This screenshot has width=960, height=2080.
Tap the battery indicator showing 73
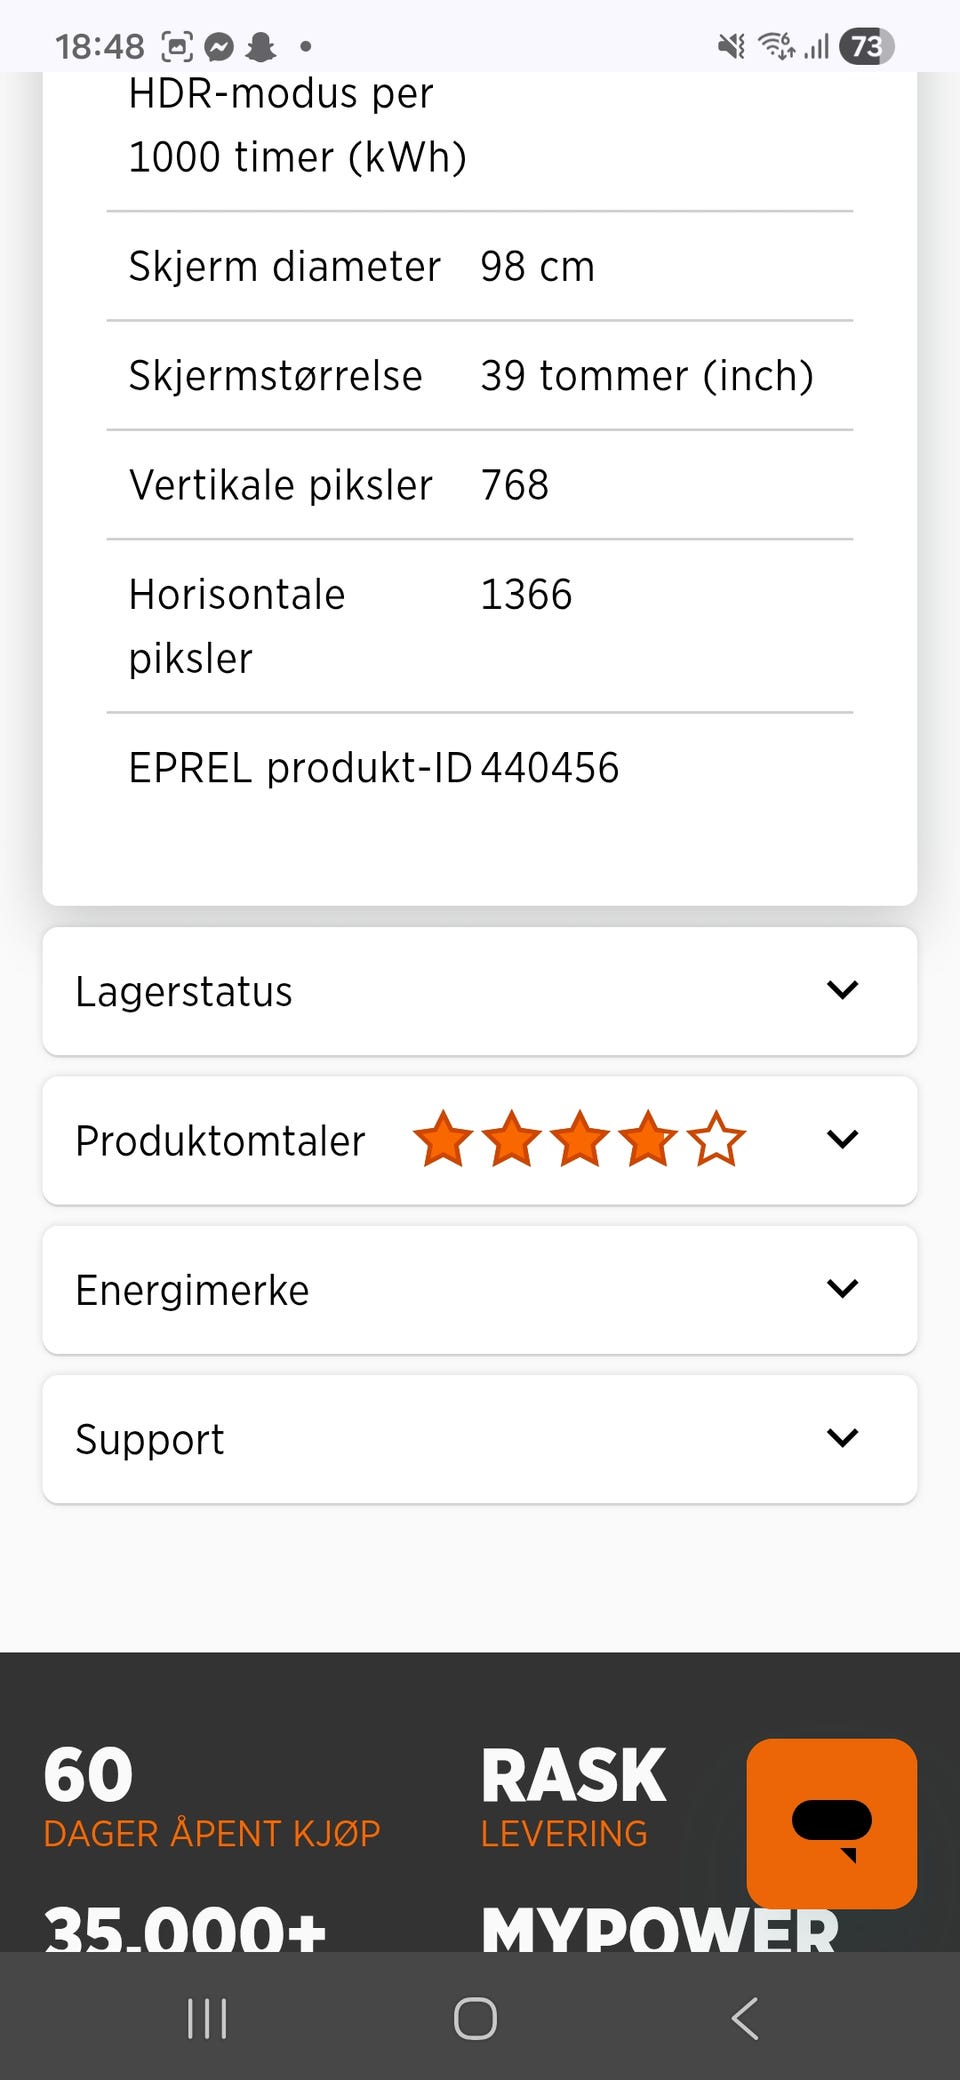(x=866, y=46)
